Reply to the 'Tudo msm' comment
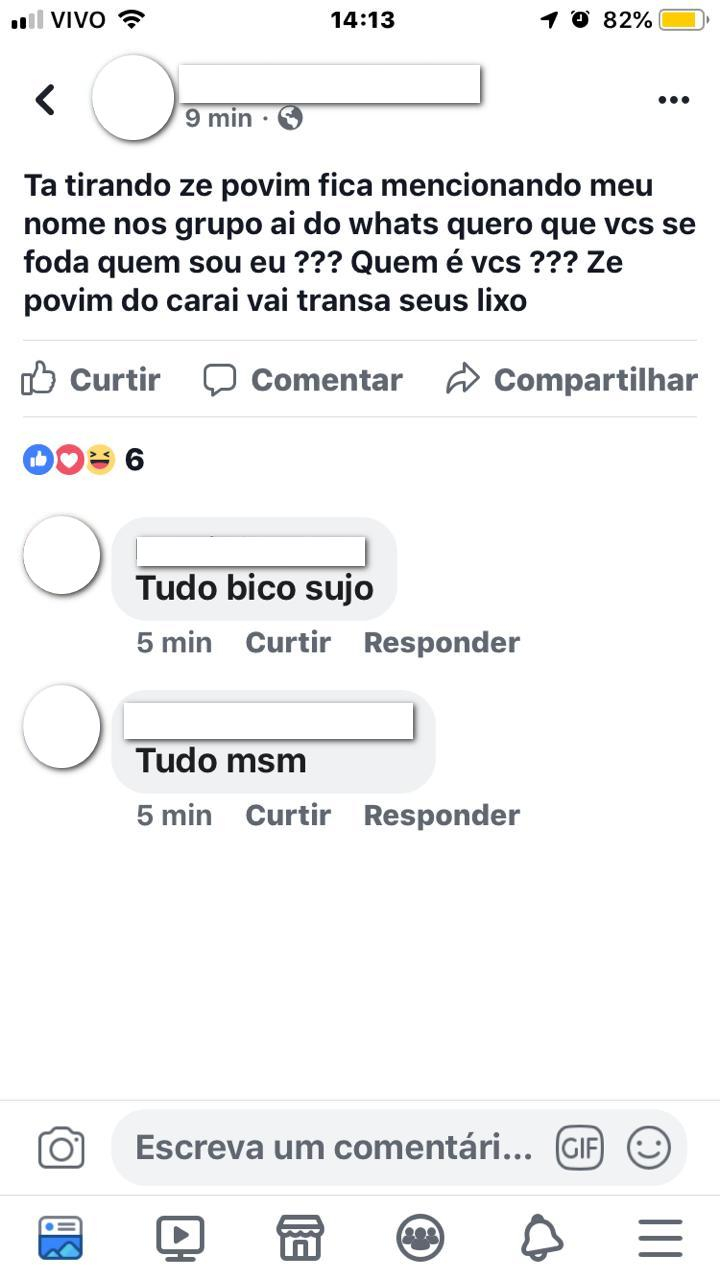The height and width of the screenshot is (1280, 720). coord(441,815)
